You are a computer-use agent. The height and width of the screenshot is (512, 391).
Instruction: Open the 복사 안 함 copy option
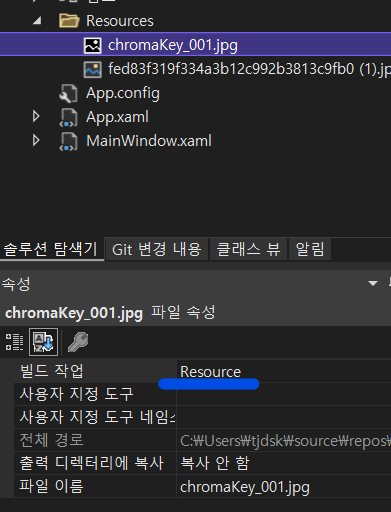tap(284, 463)
